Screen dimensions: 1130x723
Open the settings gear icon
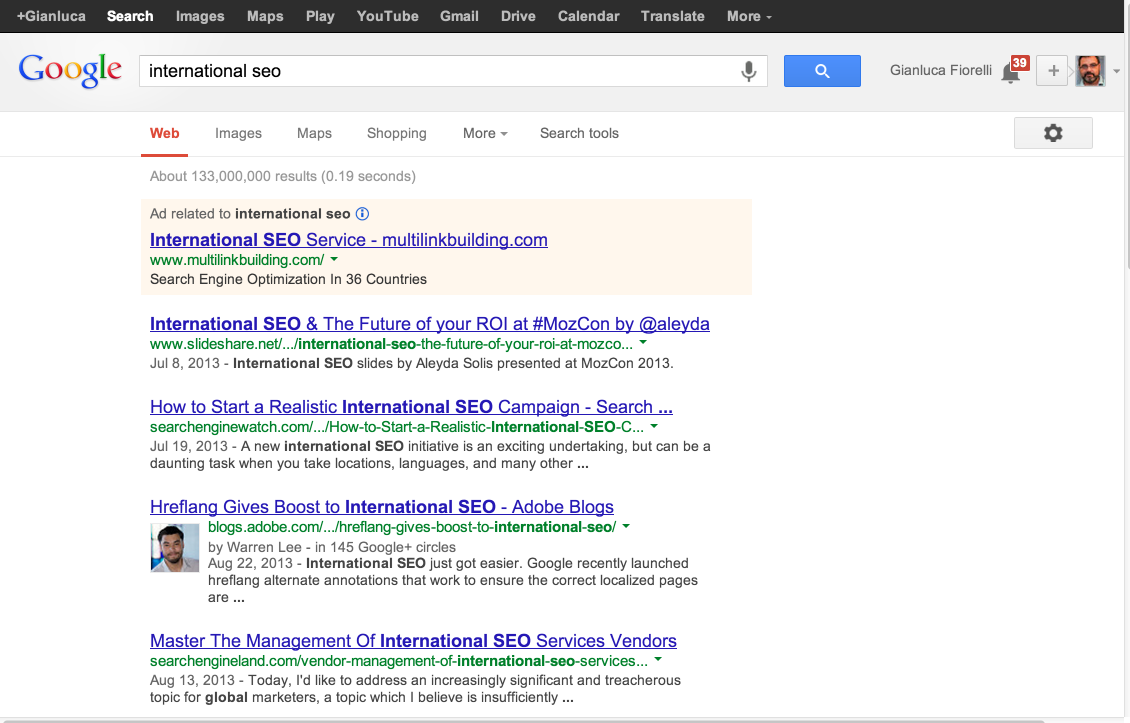tap(1052, 133)
